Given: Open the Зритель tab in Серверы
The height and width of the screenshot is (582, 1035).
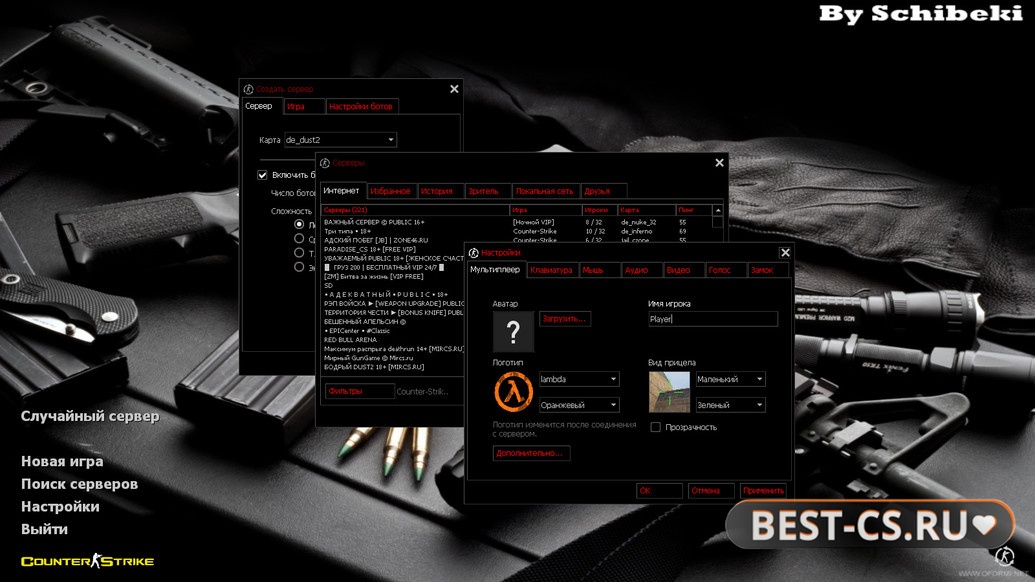Looking at the screenshot, I should [488, 191].
